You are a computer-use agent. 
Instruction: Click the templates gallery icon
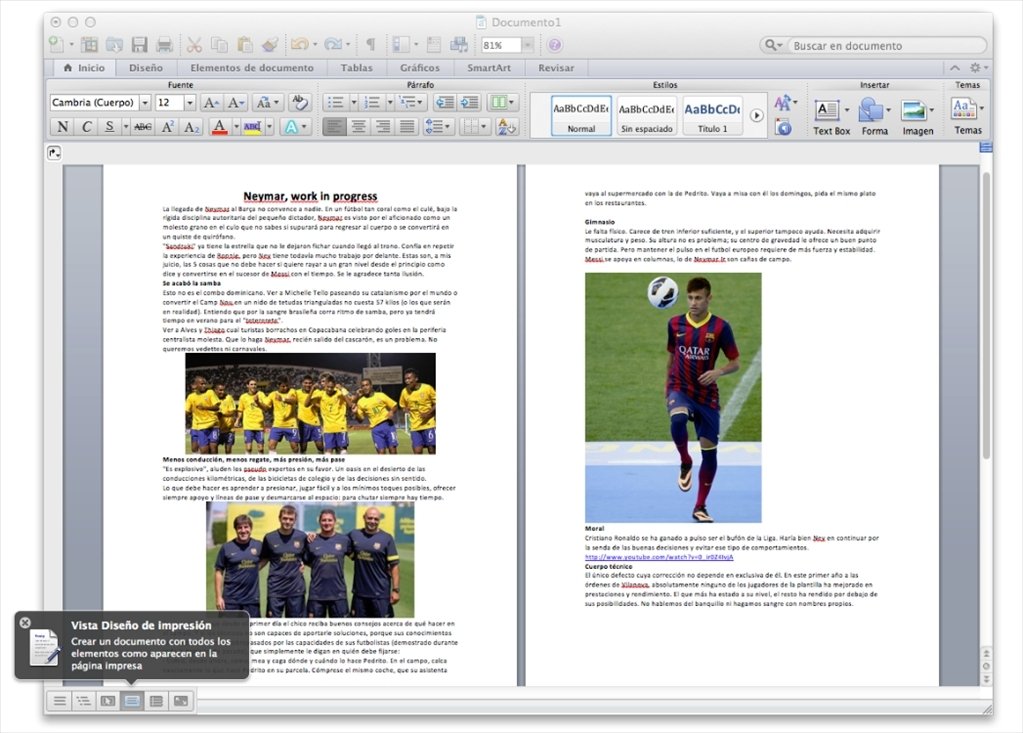[89, 44]
